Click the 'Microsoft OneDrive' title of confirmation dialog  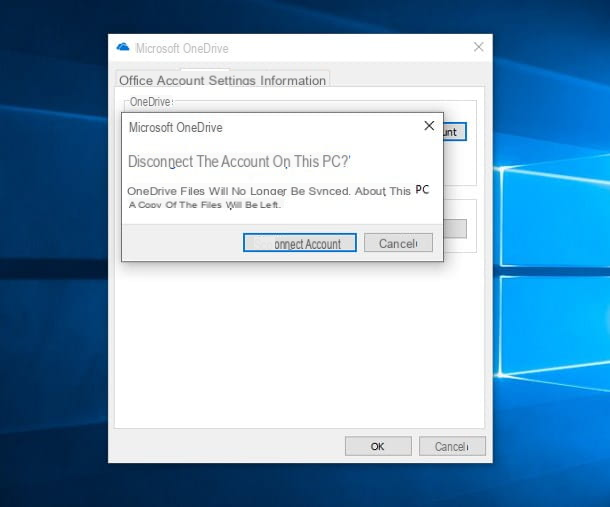click(175, 127)
